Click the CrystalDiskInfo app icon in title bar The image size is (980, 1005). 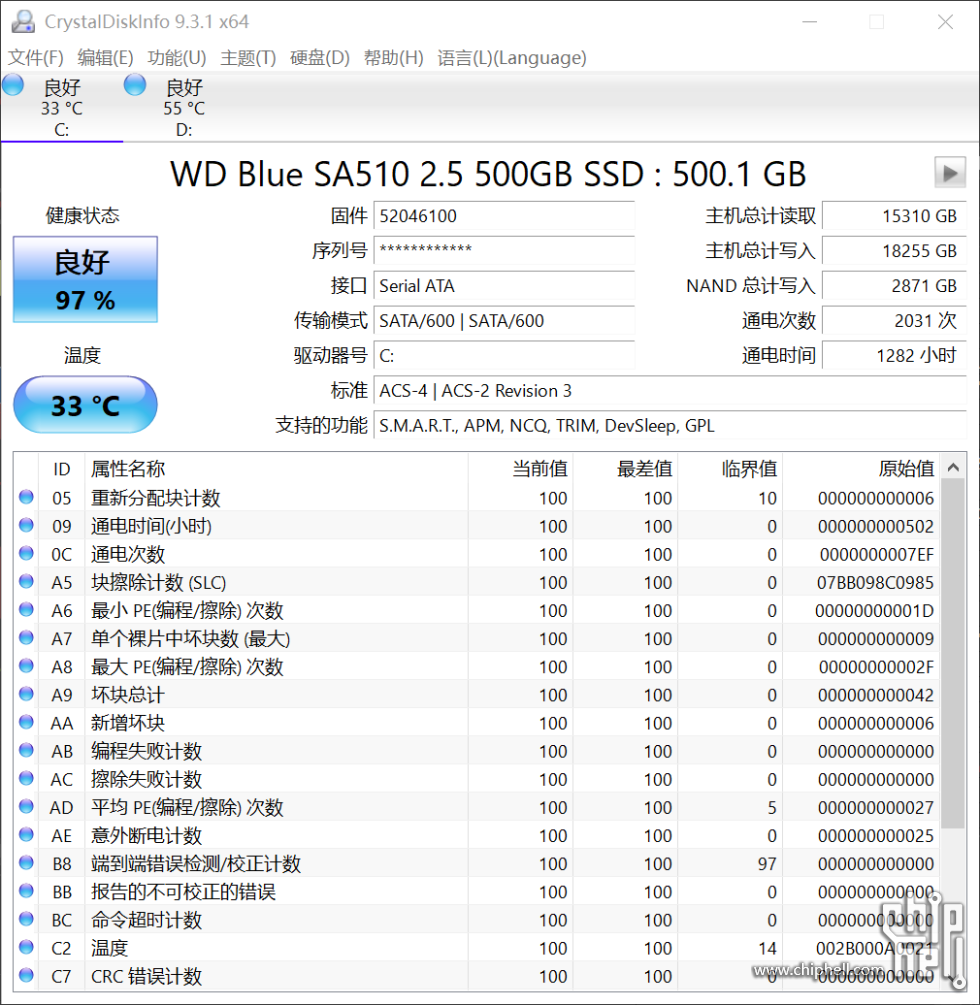click(x=23, y=21)
